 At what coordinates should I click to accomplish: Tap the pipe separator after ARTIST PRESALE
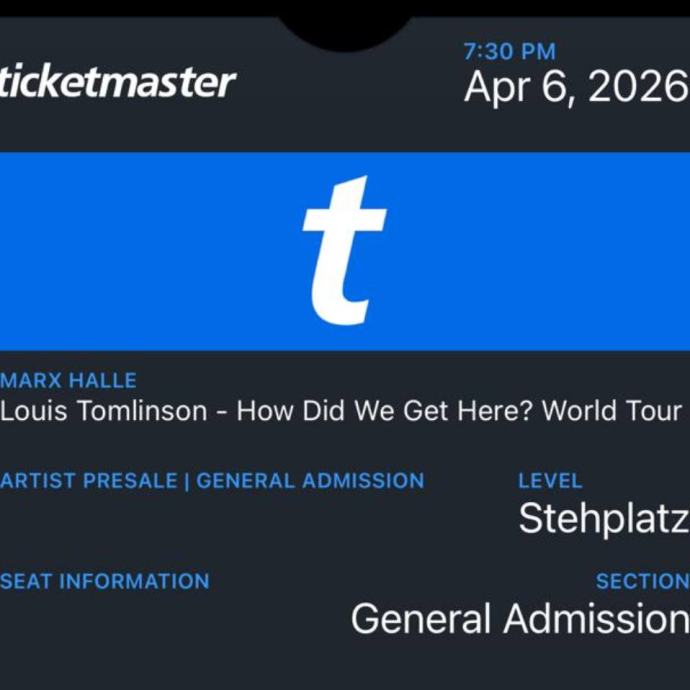(186, 481)
